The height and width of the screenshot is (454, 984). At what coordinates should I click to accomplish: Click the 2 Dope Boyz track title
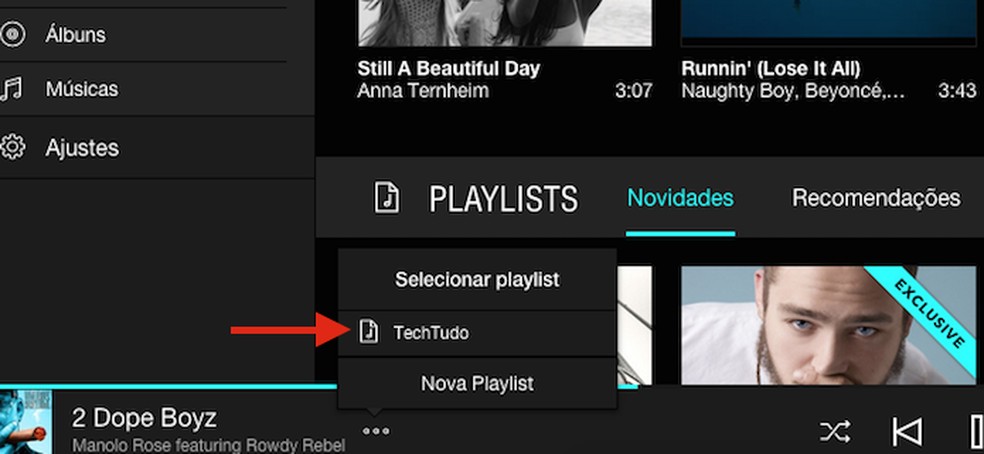[x=144, y=418]
